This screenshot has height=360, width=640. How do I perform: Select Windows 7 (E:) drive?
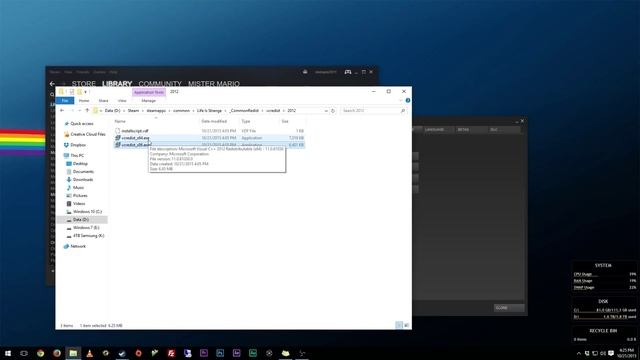[86, 228]
